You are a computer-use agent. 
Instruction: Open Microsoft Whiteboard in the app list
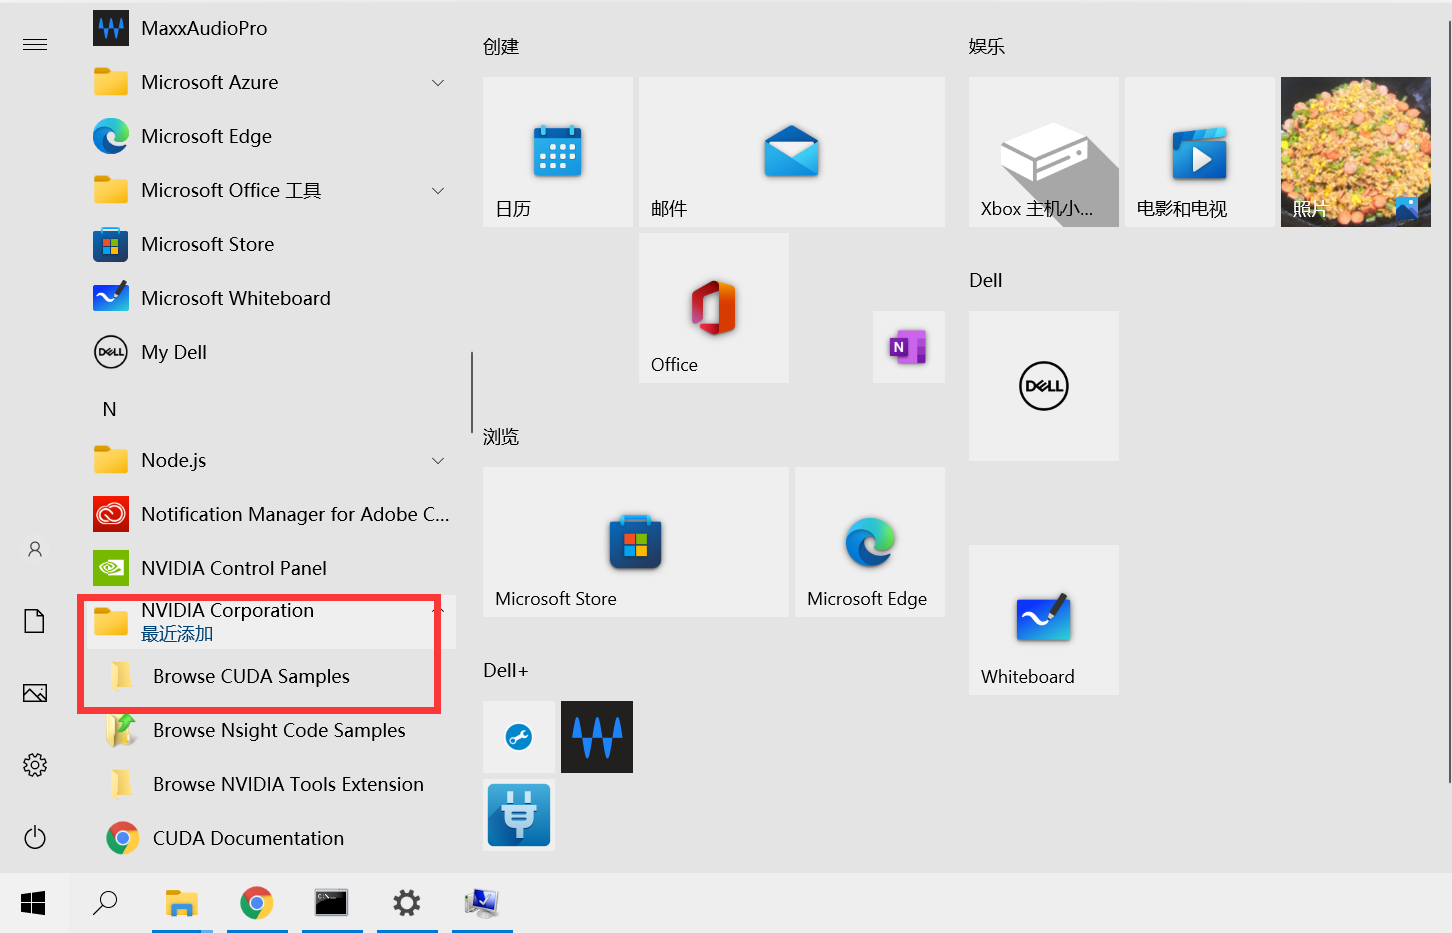coord(270,298)
